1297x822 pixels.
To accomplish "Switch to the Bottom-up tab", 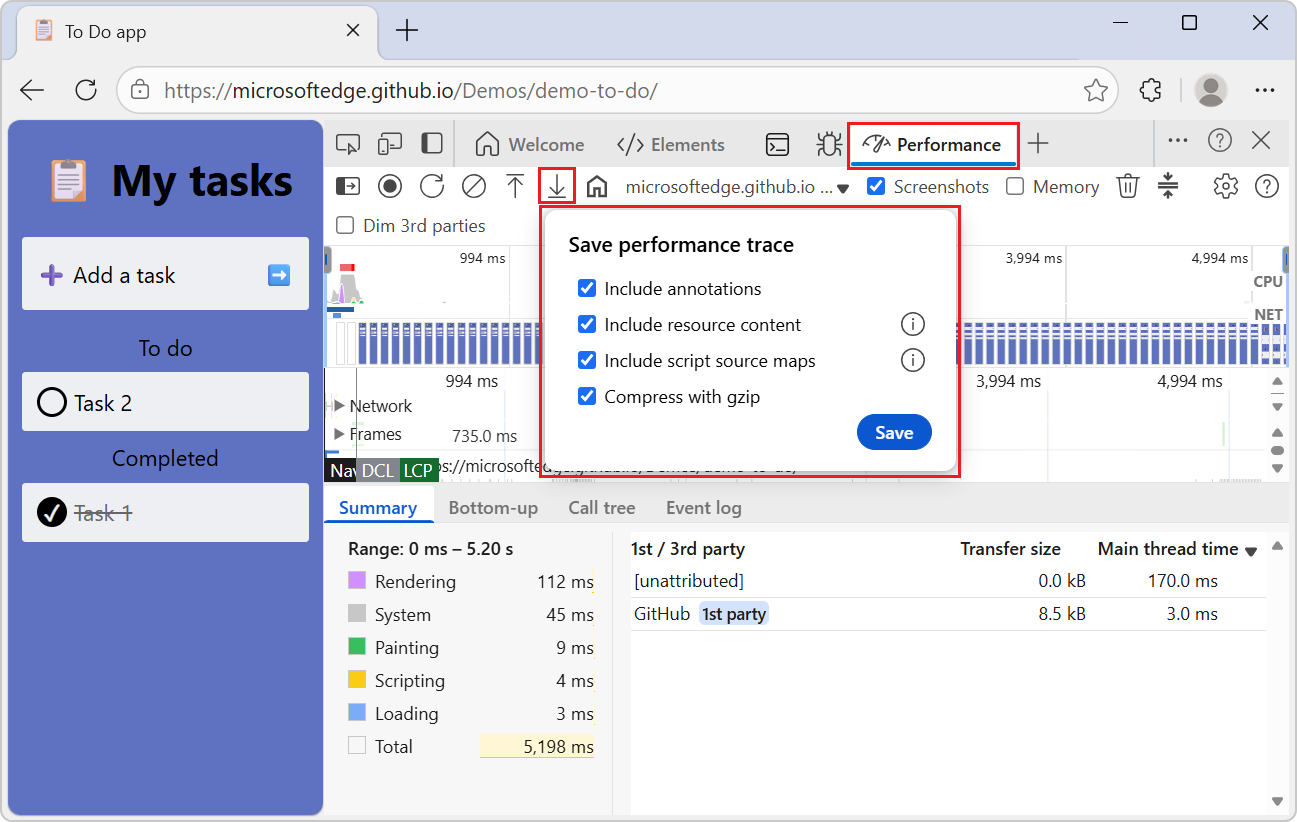I will tap(493, 507).
